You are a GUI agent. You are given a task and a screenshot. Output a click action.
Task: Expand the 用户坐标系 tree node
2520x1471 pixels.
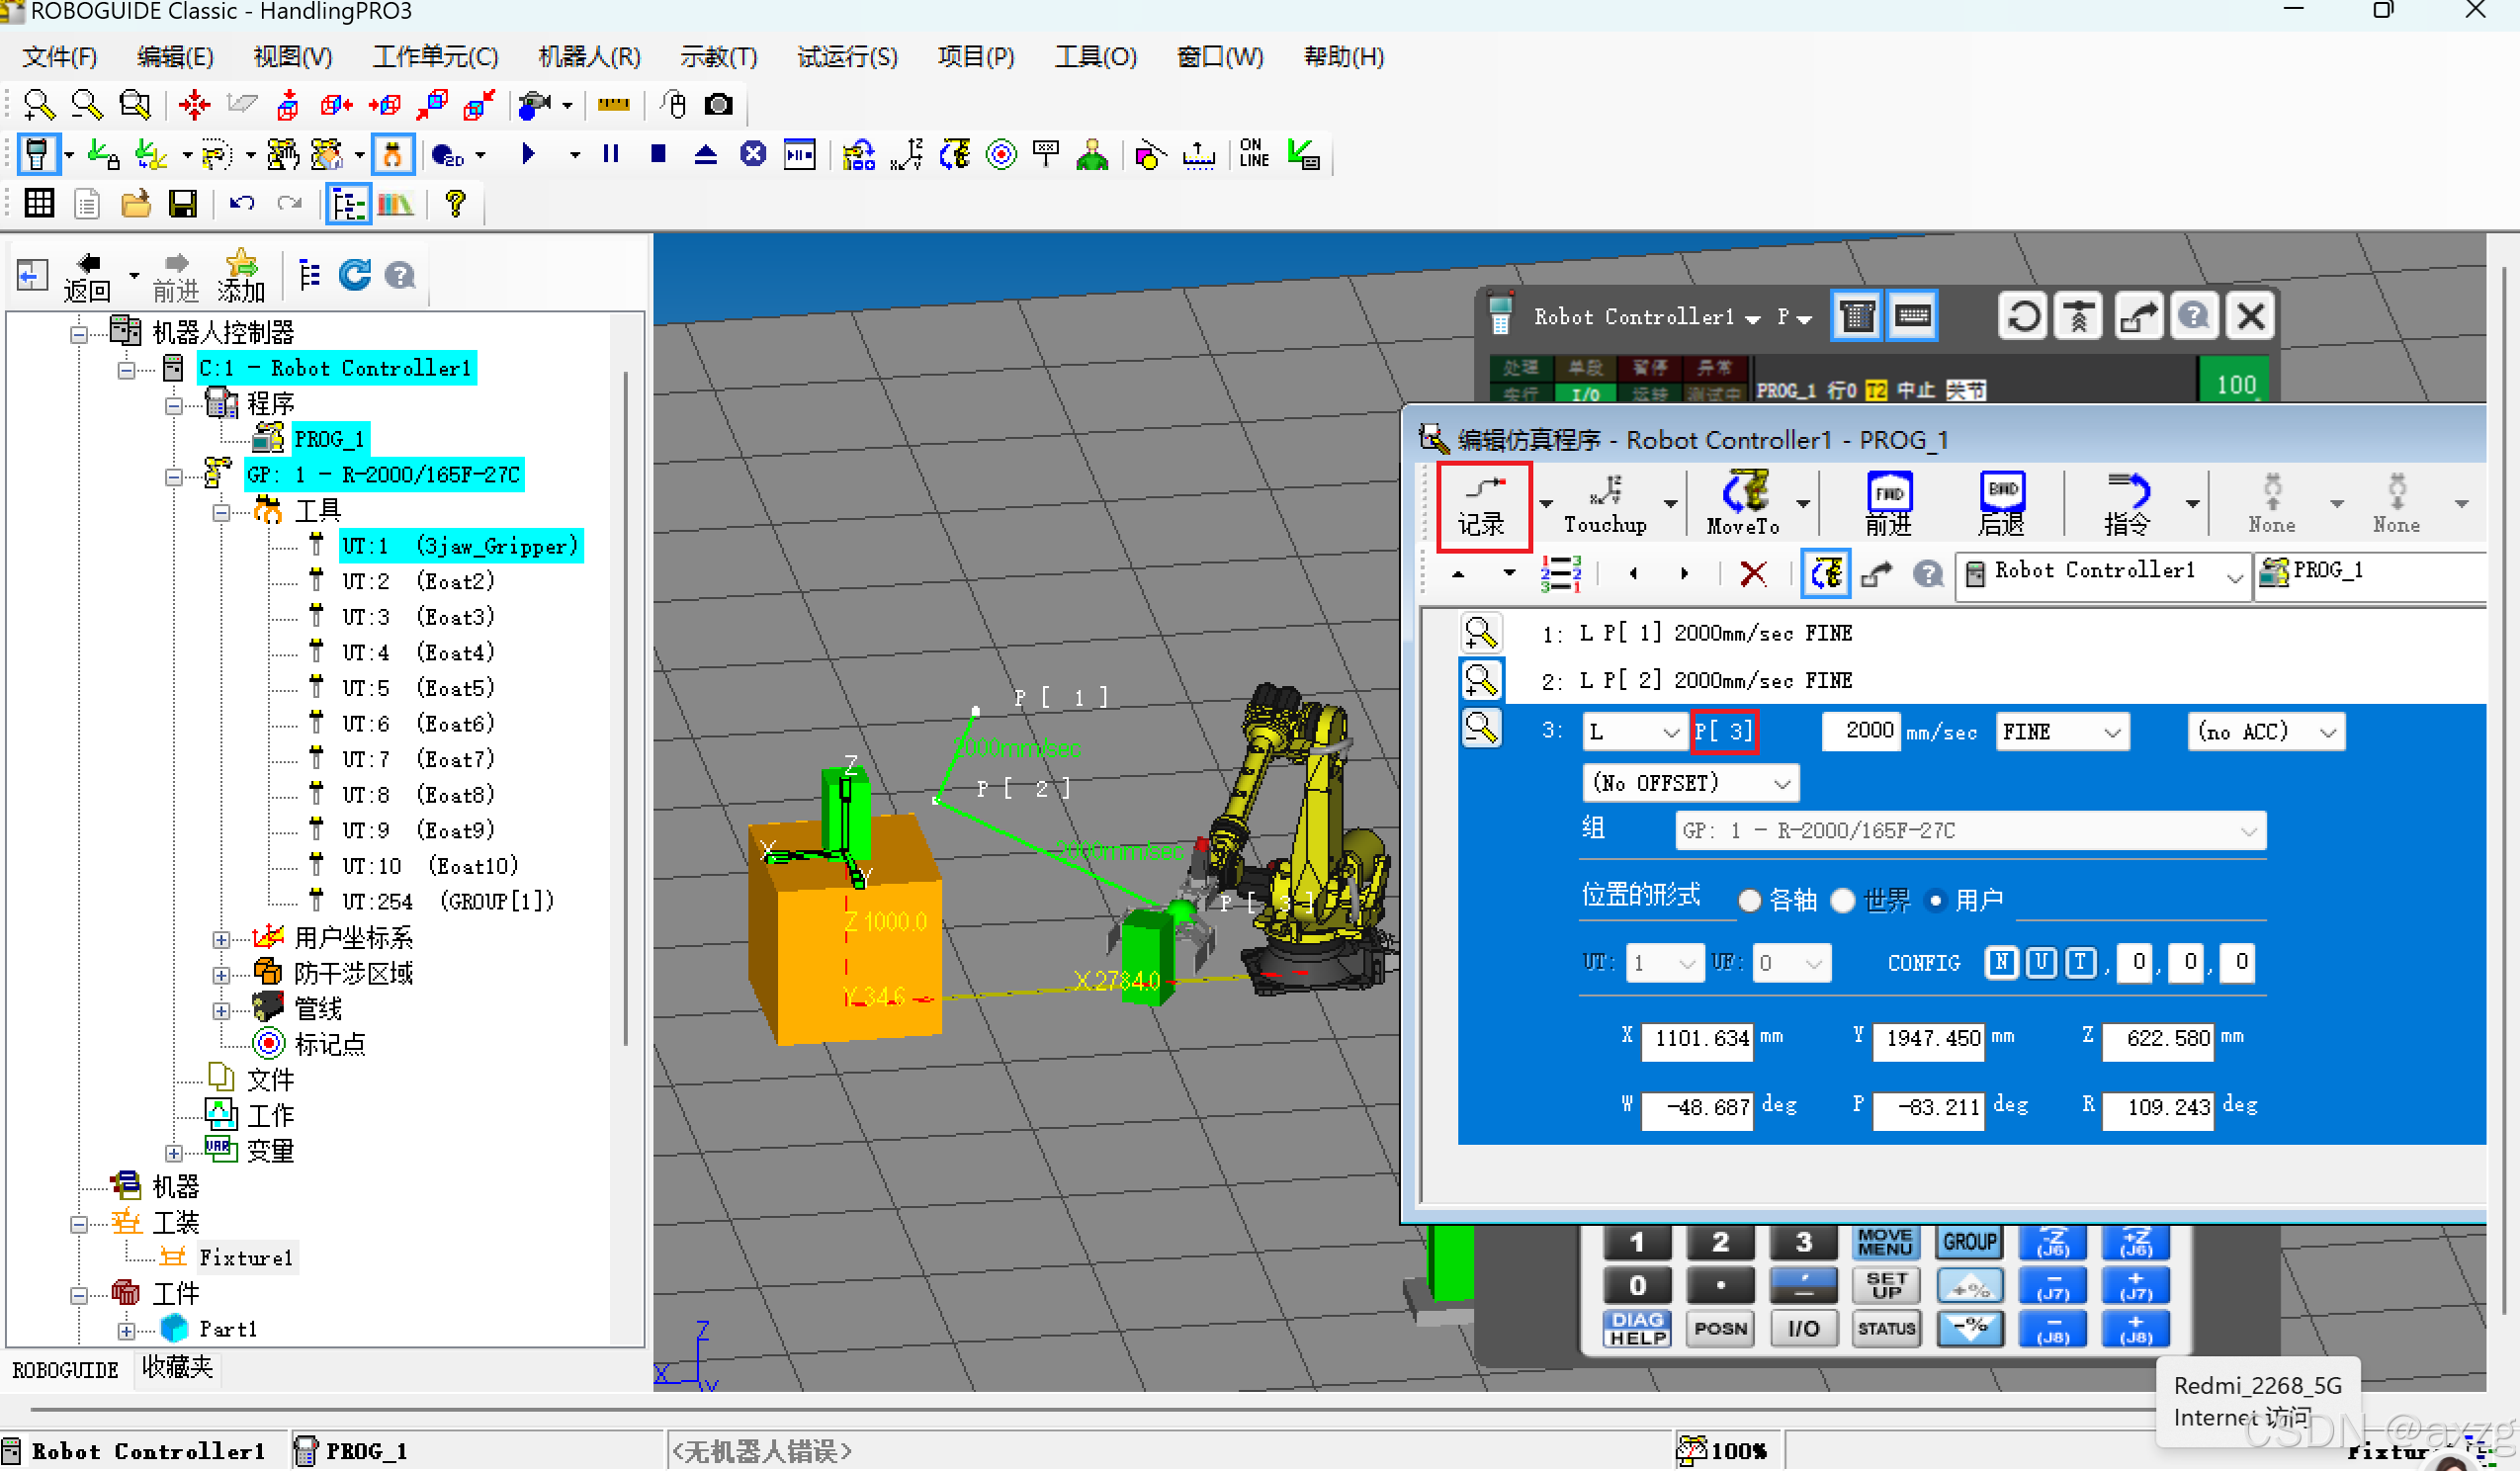pyautogui.click(x=221, y=941)
